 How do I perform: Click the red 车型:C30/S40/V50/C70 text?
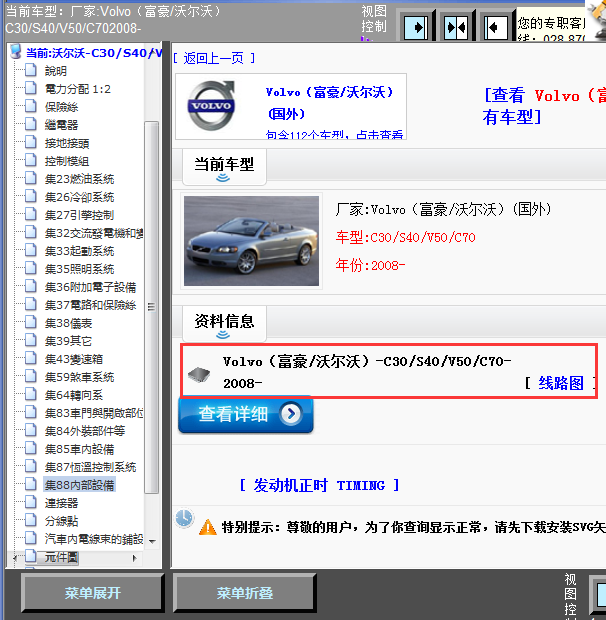[x=406, y=237]
